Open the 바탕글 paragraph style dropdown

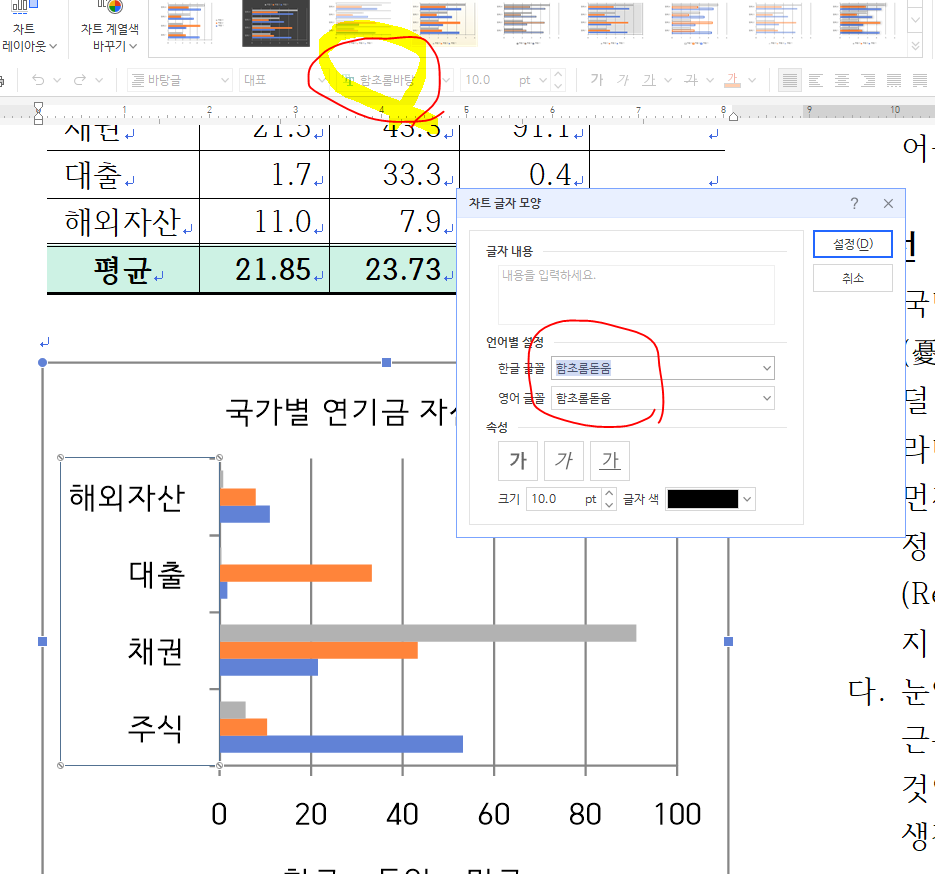pyautogui.click(x=227, y=80)
